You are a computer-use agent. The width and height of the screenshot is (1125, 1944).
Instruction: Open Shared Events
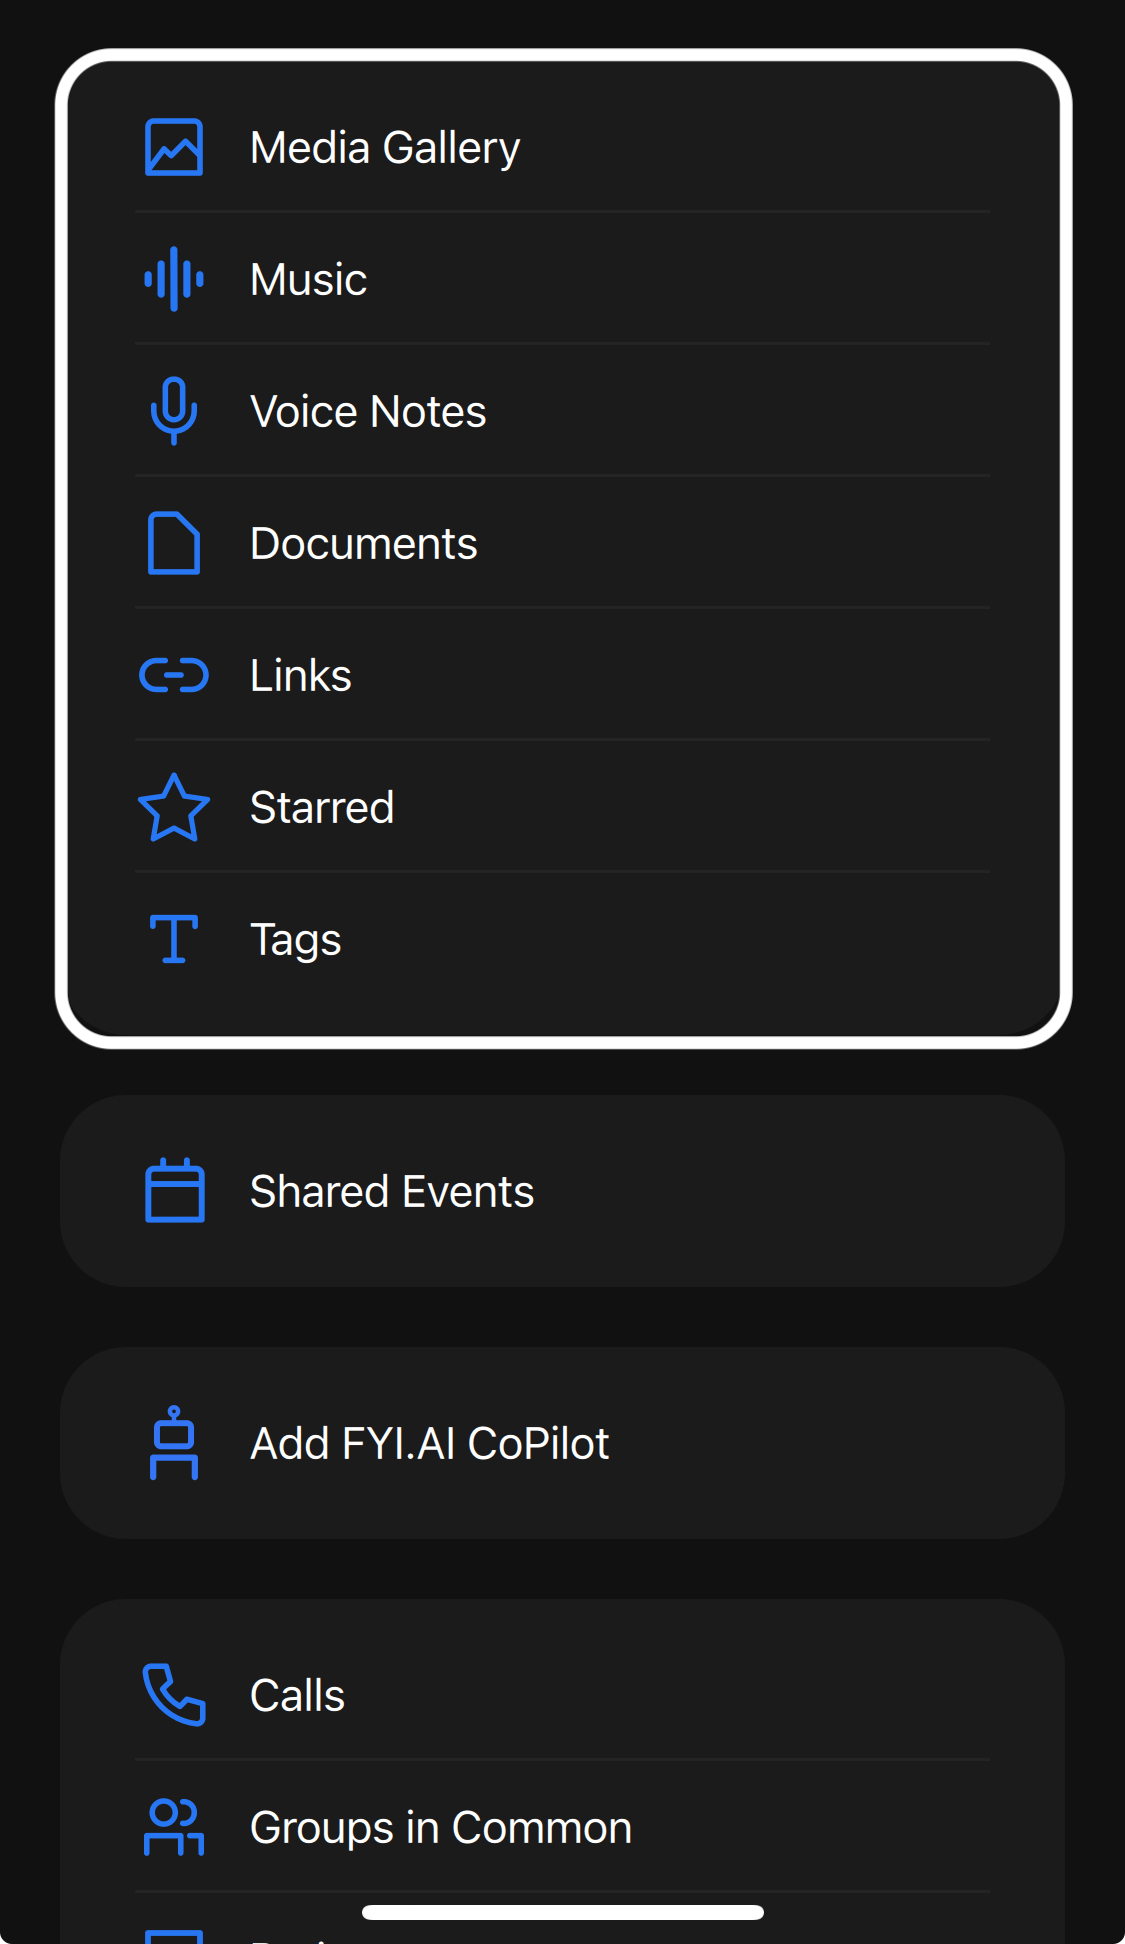click(x=562, y=1191)
